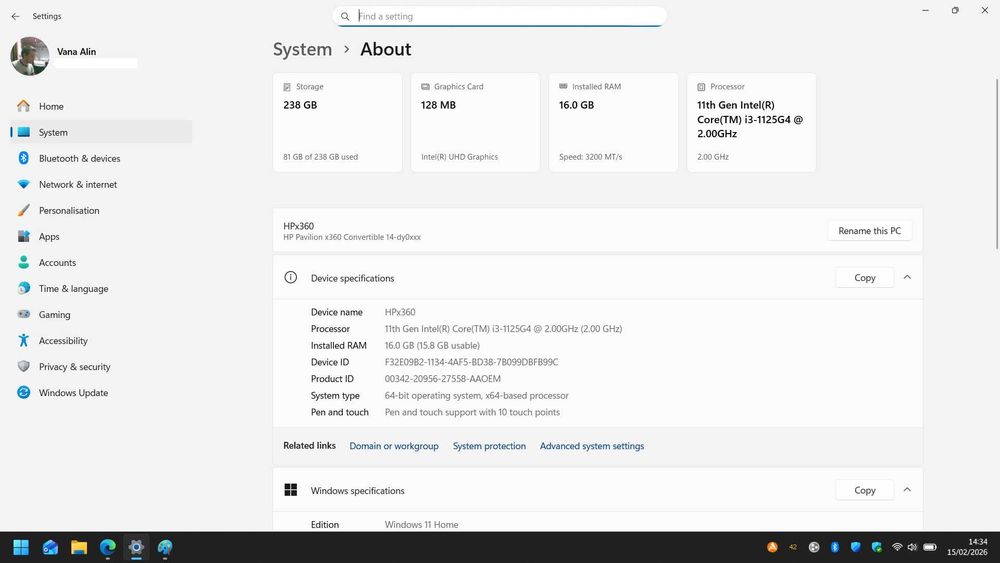Launch Microsoft Edge from the taskbar

click(108, 547)
